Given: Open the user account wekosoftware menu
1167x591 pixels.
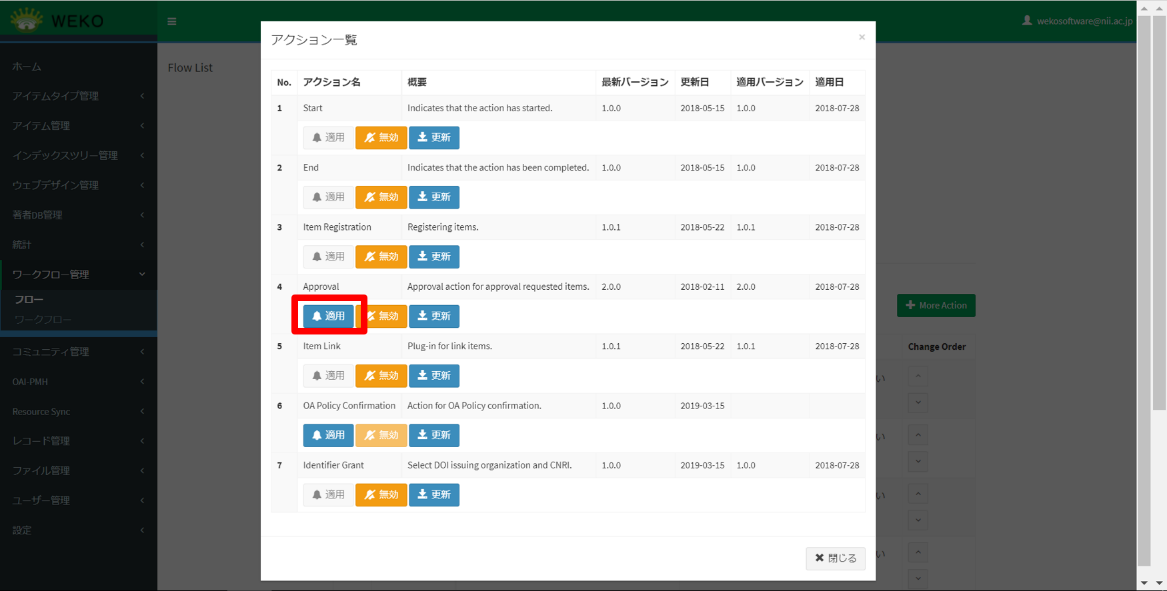Looking at the screenshot, I should [x=1077, y=21].
